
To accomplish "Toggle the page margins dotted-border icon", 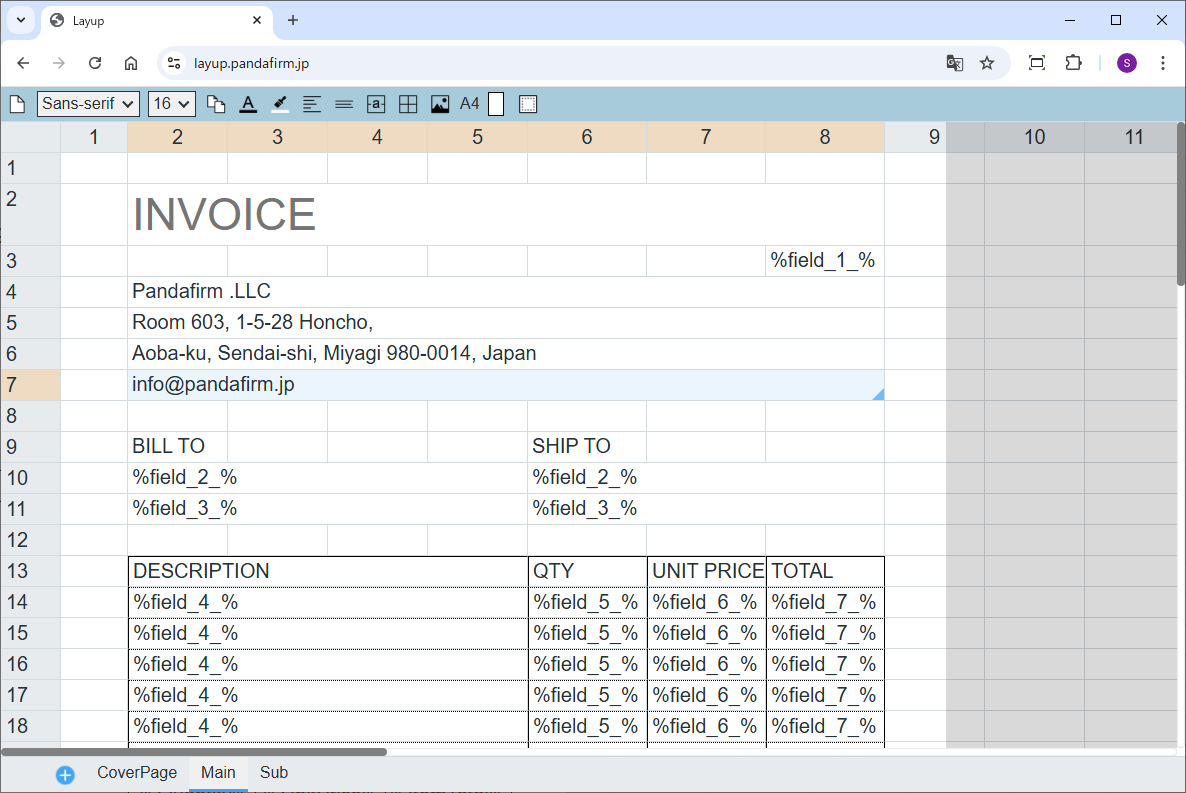I will click(x=528, y=104).
